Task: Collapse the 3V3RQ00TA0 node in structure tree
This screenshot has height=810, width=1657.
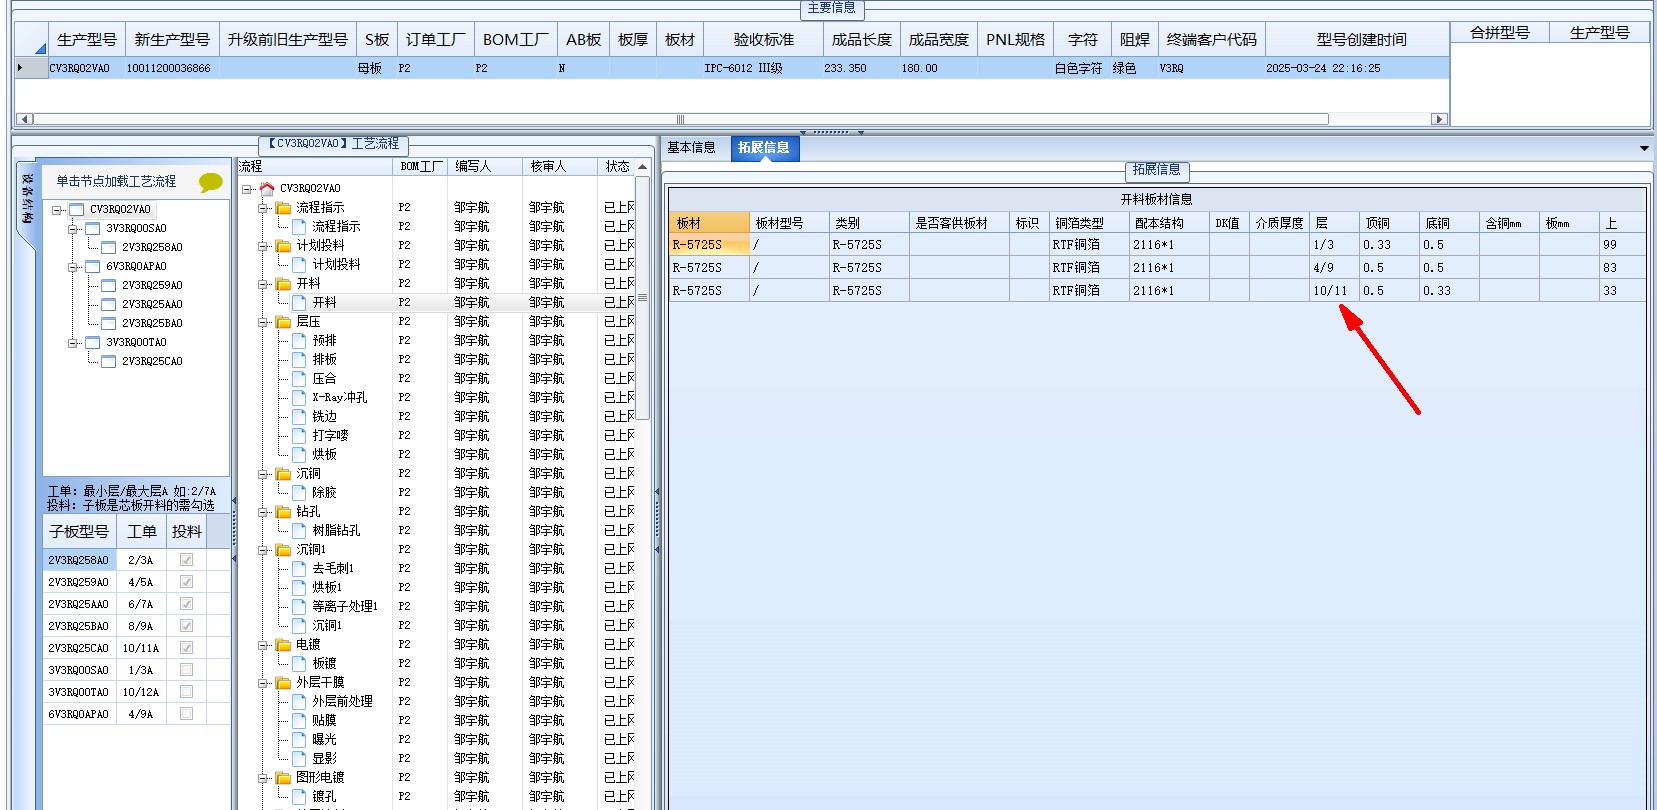Action: (x=73, y=343)
